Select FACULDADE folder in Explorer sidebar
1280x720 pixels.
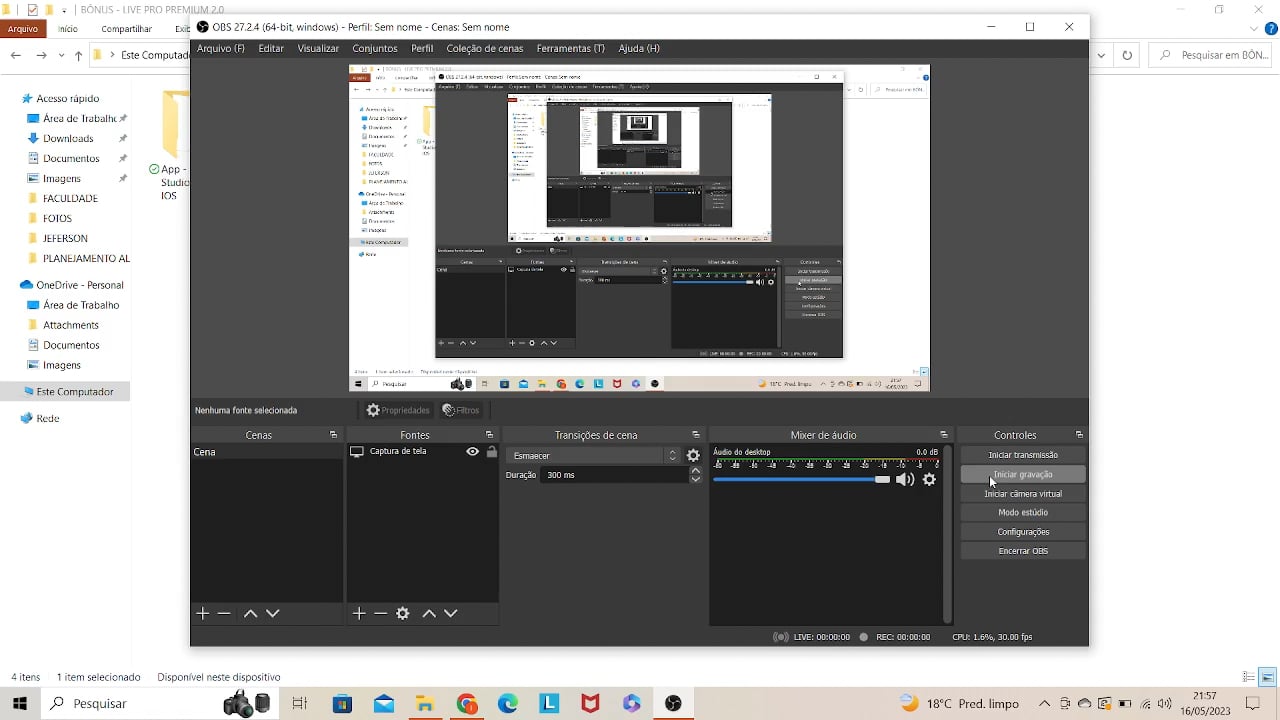pos(70,198)
